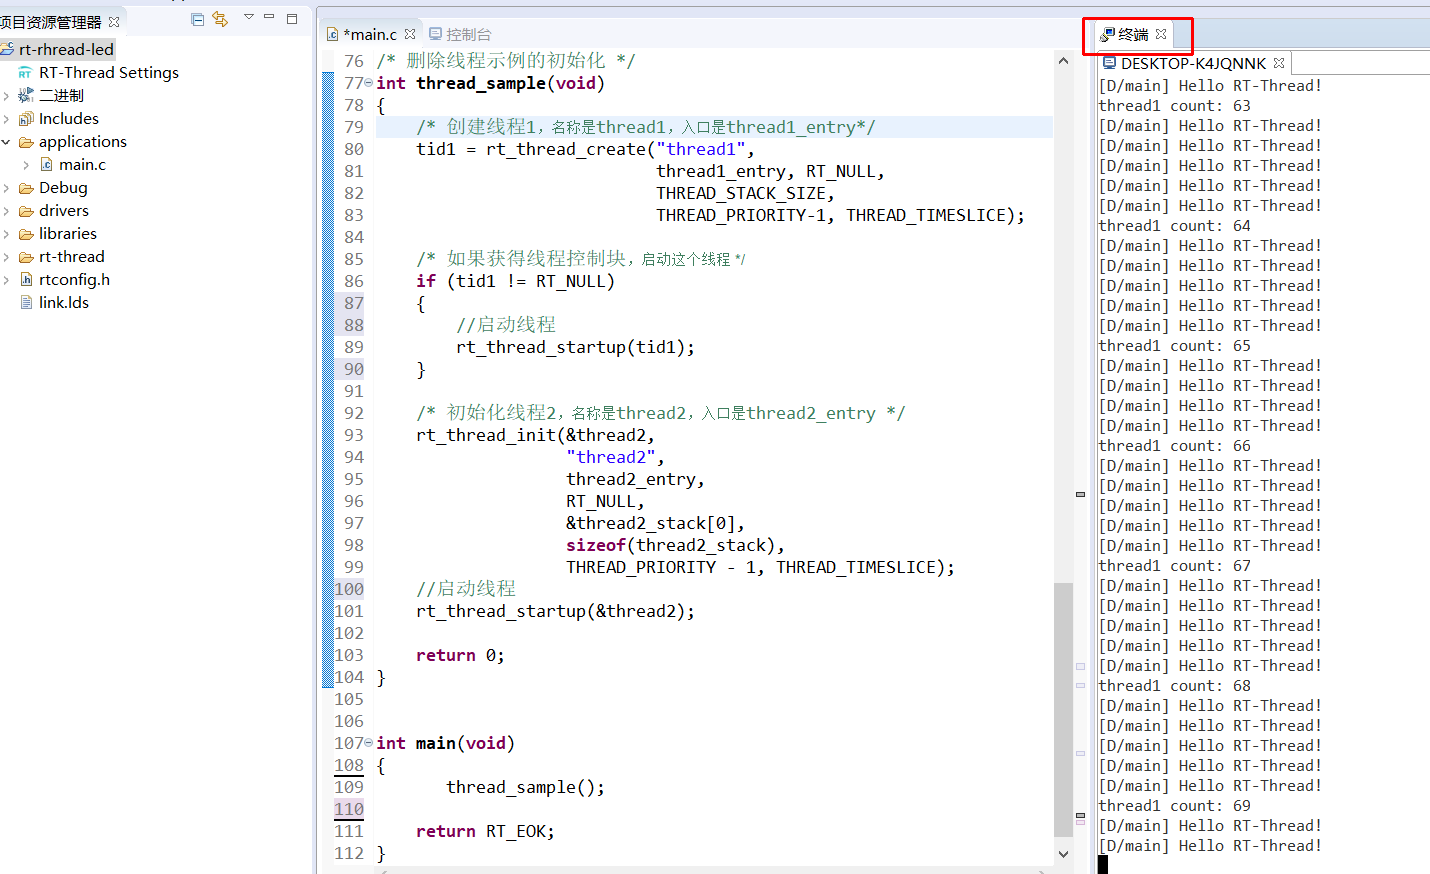Open RT-Thread Settings item

click(x=109, y=72)
